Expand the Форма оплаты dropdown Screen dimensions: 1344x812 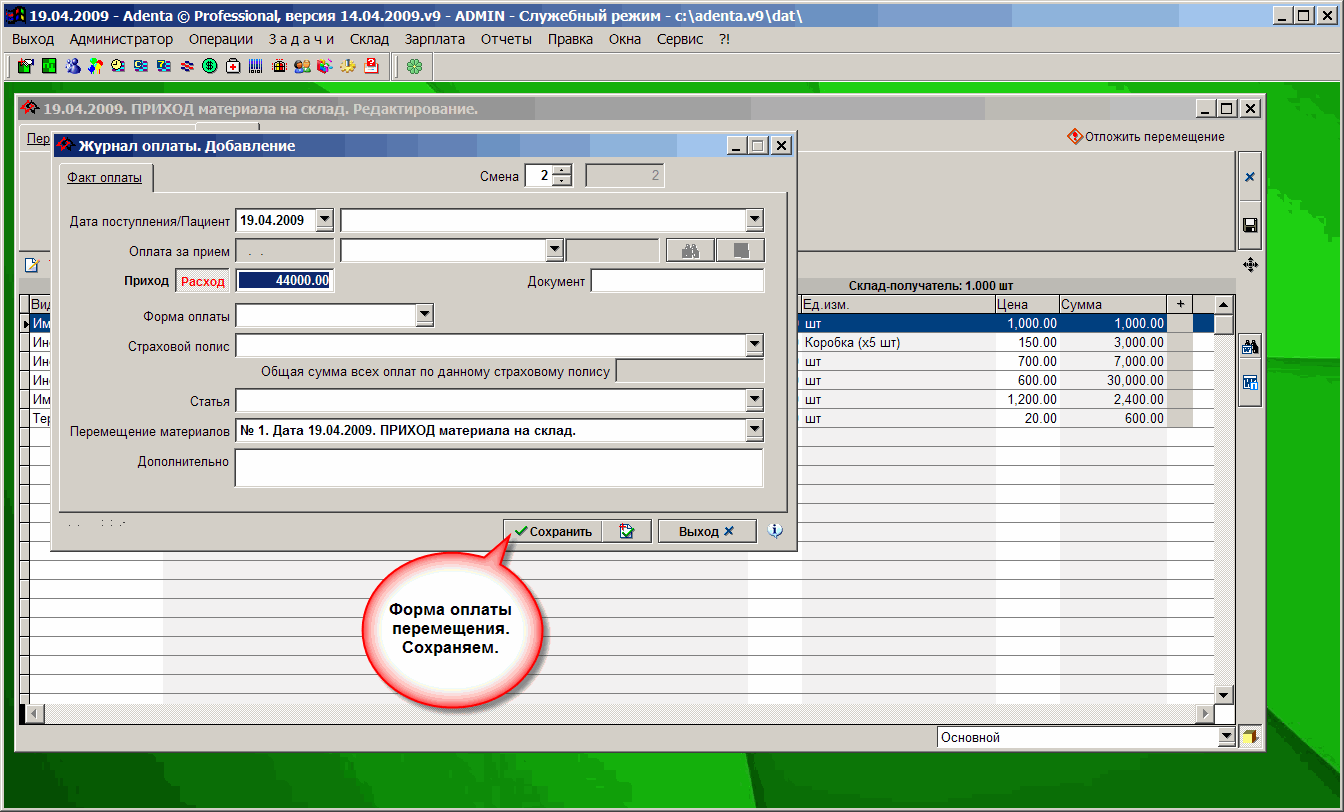pos(425,316)
